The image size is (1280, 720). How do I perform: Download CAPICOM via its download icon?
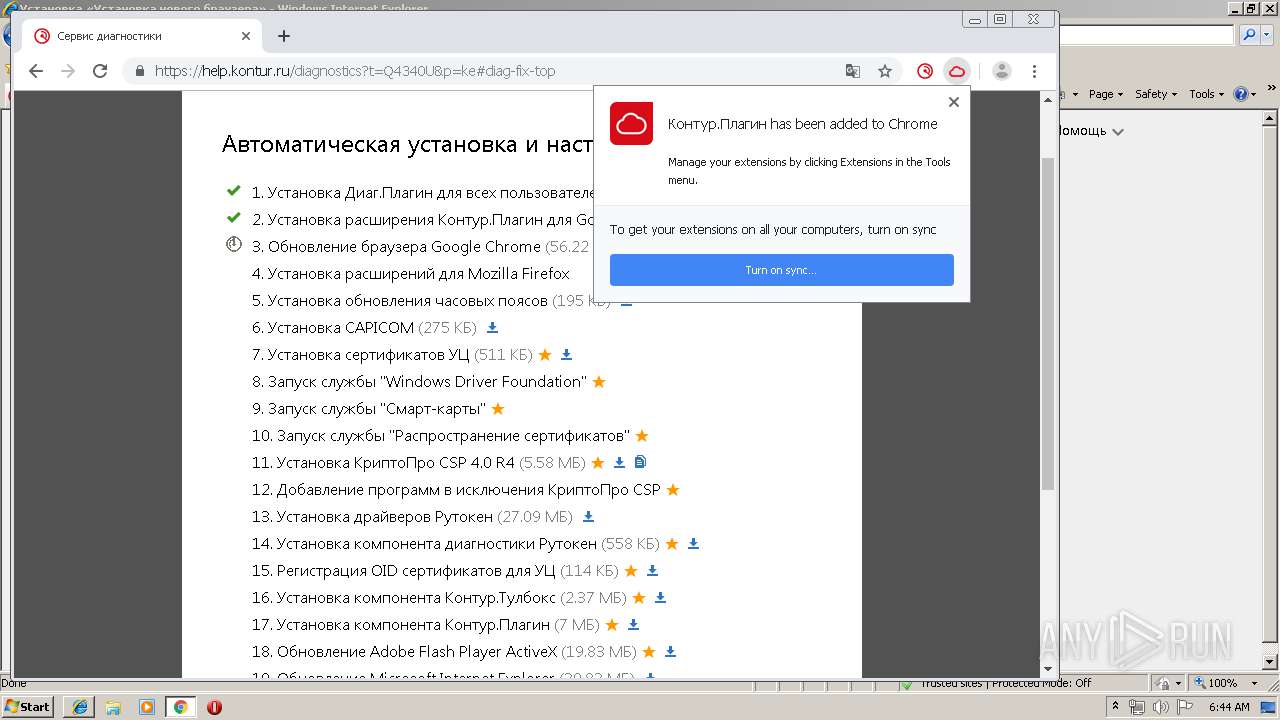pyautogui.click(x=492, y=328)
